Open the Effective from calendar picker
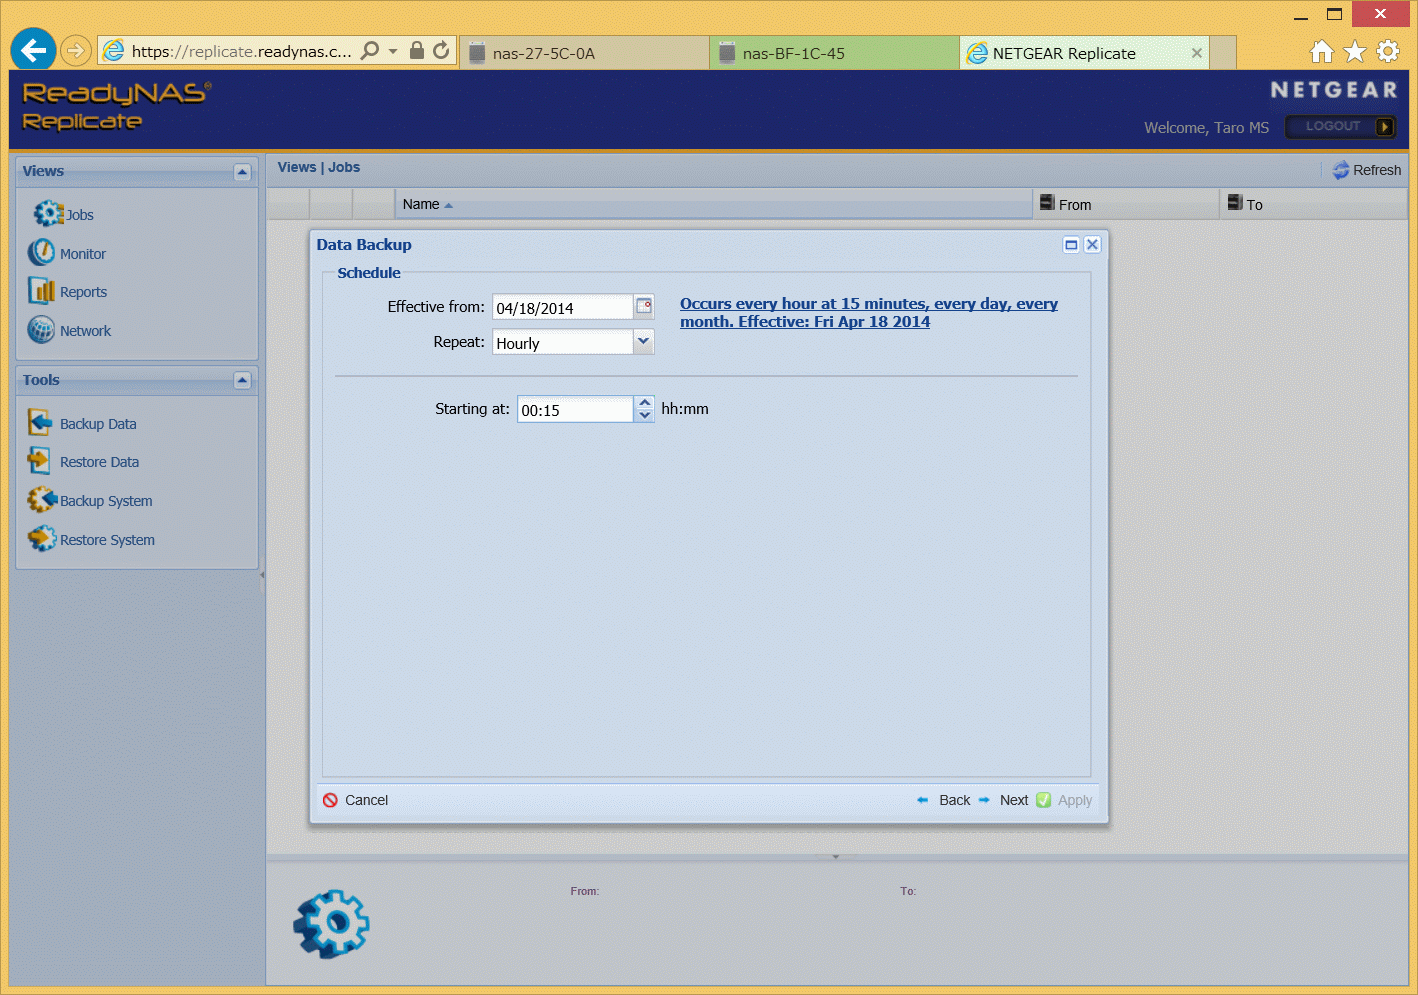 [644, 306]
